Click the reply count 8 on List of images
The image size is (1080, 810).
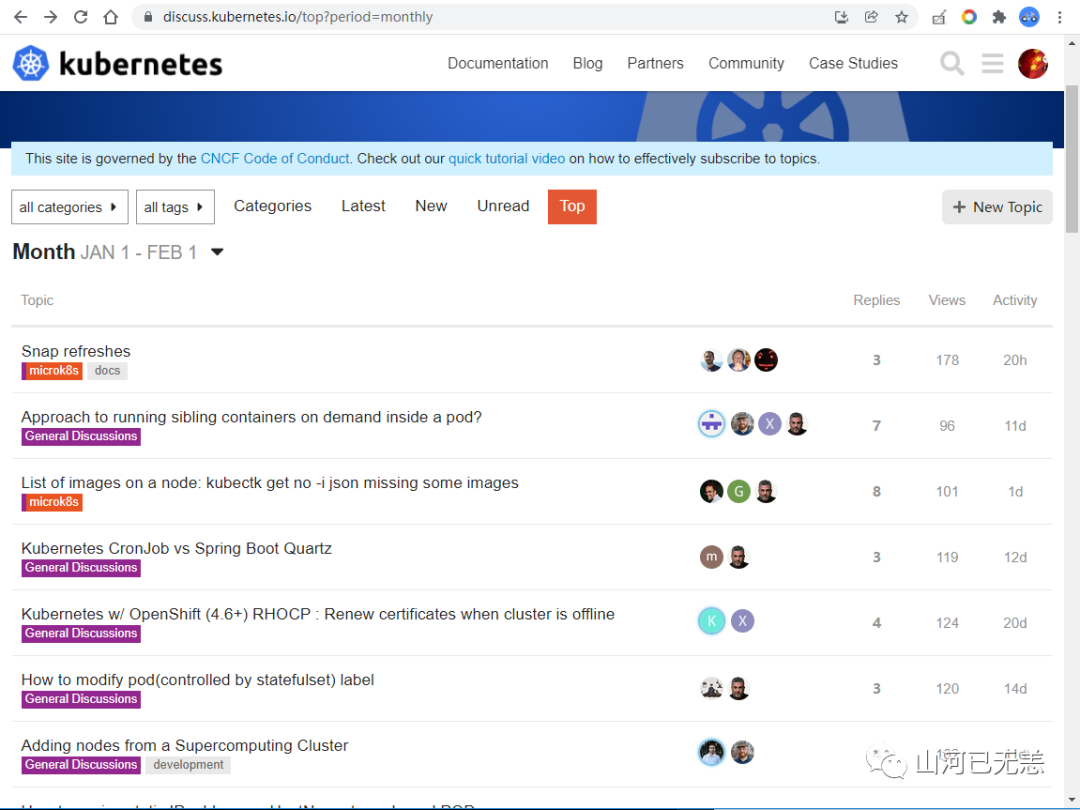point(876,492)
